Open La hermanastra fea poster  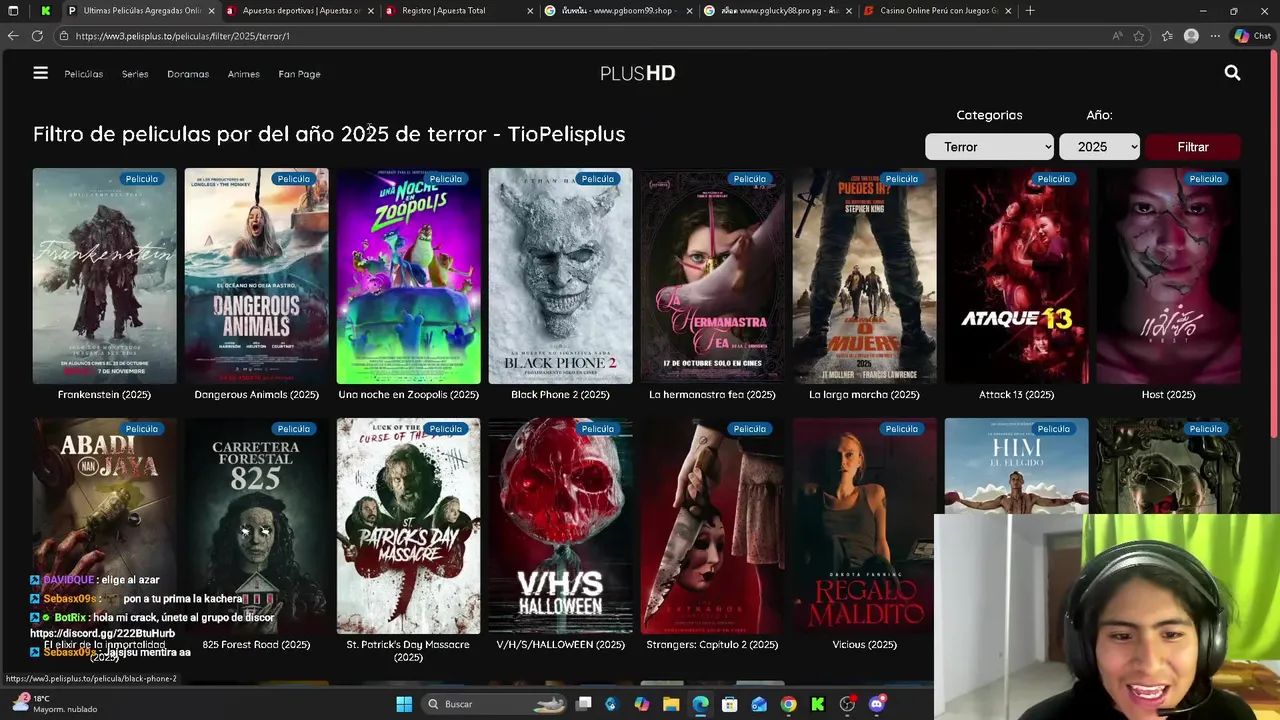(712, 276)
